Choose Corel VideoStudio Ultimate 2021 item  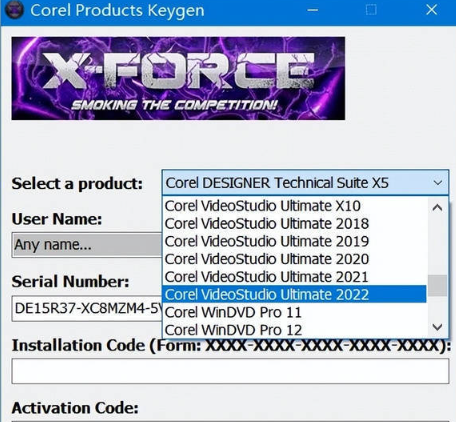point(294,277)
